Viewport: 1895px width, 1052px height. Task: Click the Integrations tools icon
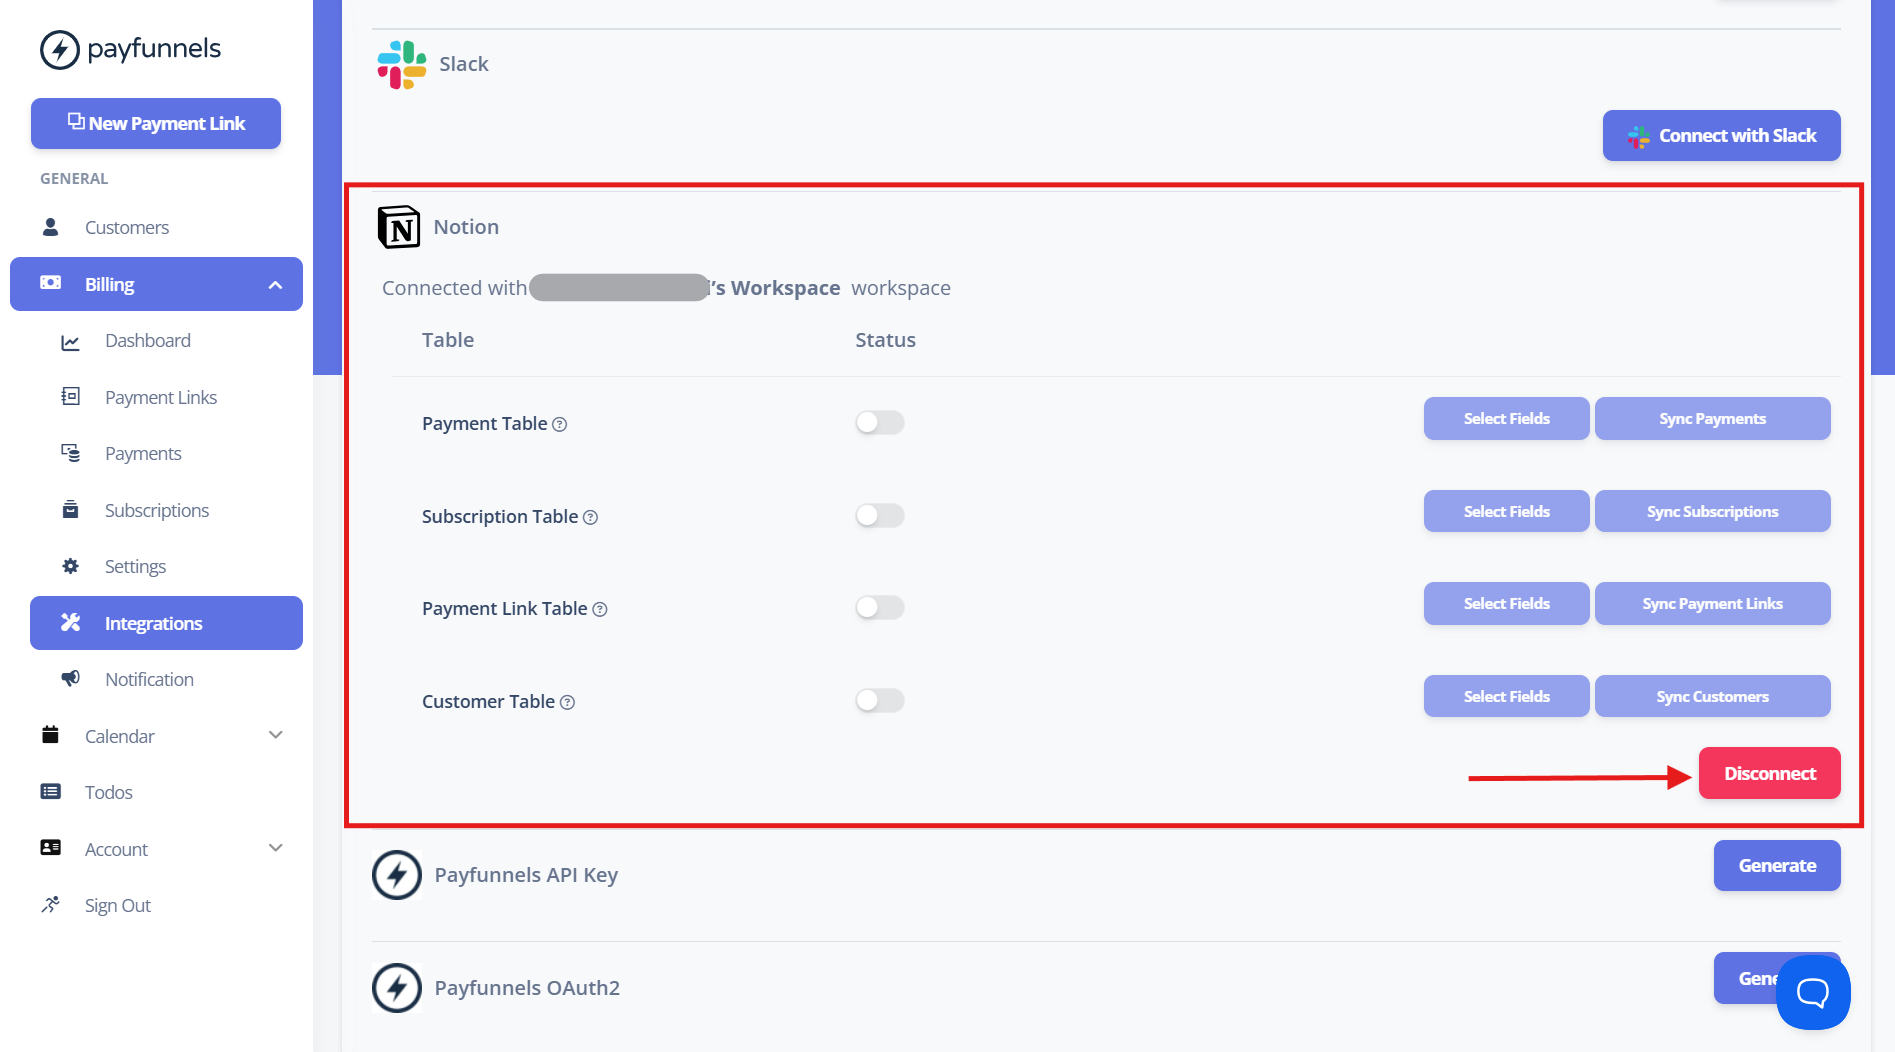[x=70, y=622]
